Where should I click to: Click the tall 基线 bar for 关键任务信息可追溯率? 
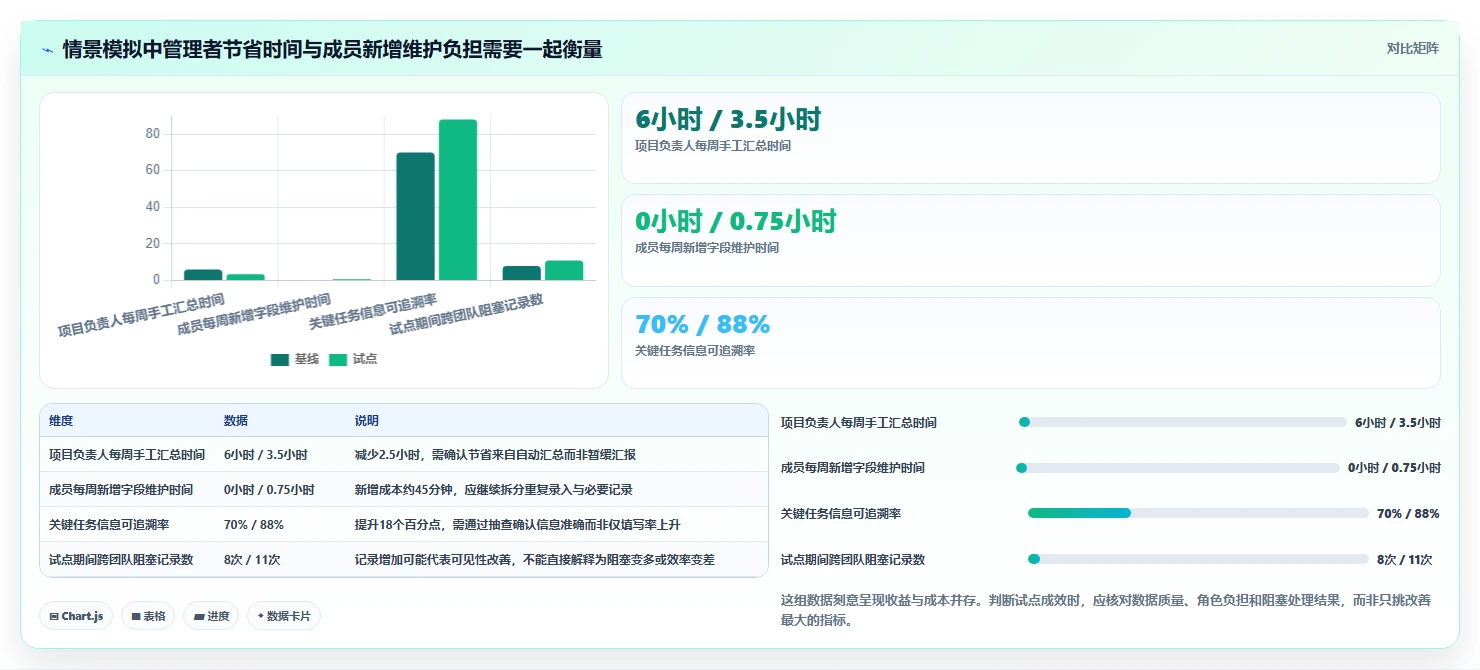[416, 216]
